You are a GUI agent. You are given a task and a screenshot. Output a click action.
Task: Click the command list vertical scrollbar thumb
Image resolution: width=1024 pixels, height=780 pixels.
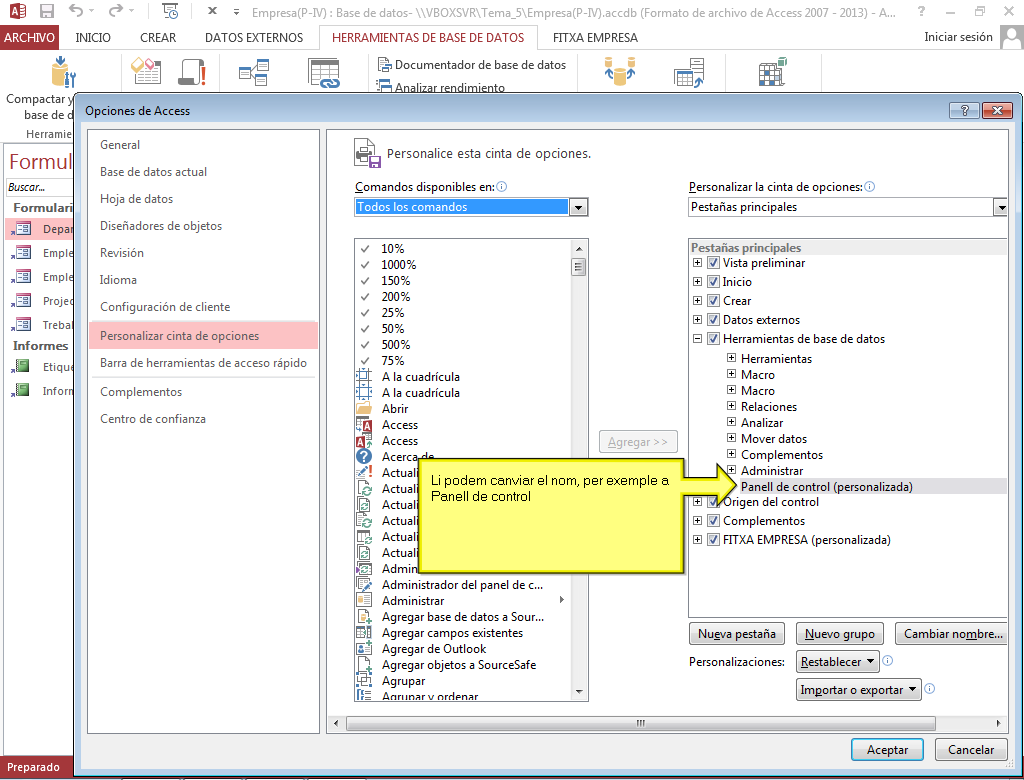[x=578, y=267]
